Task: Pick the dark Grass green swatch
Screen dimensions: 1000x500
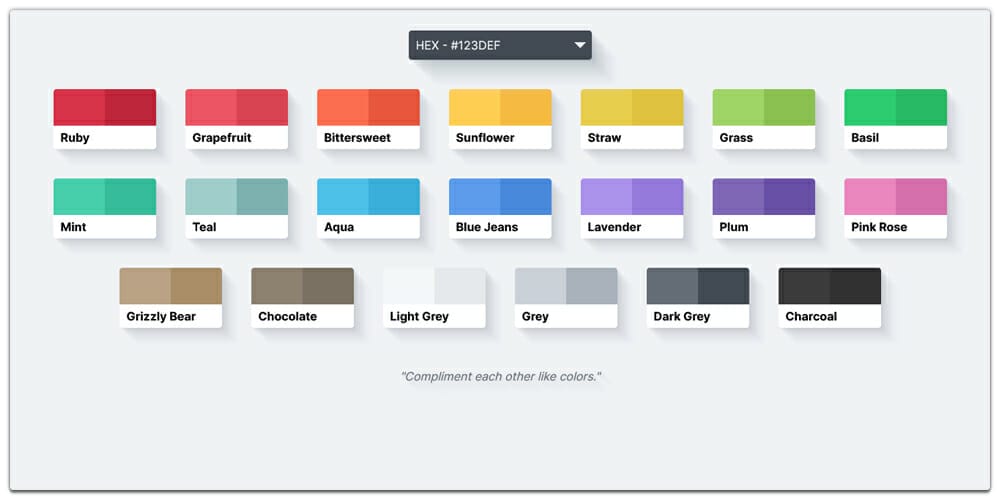Action: [x=790, y=107]
